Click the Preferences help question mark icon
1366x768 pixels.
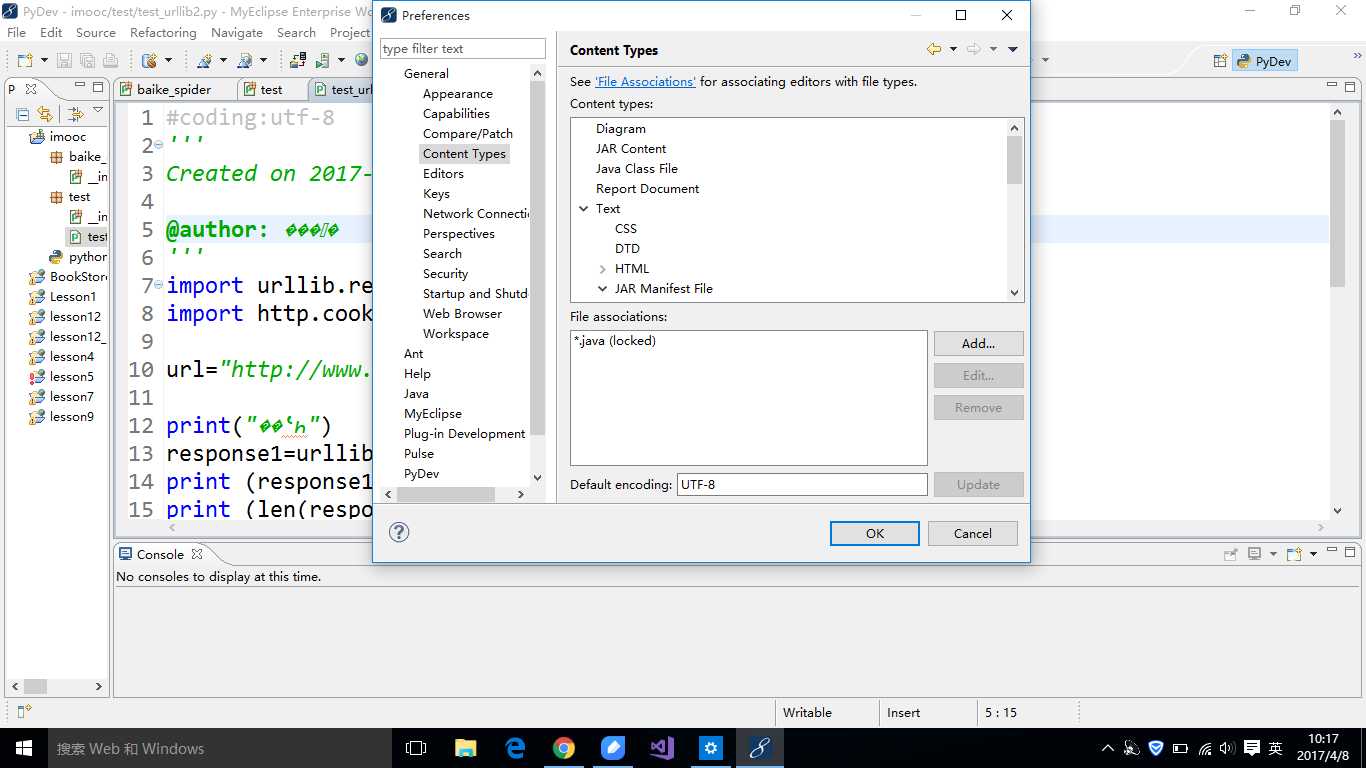399,532
